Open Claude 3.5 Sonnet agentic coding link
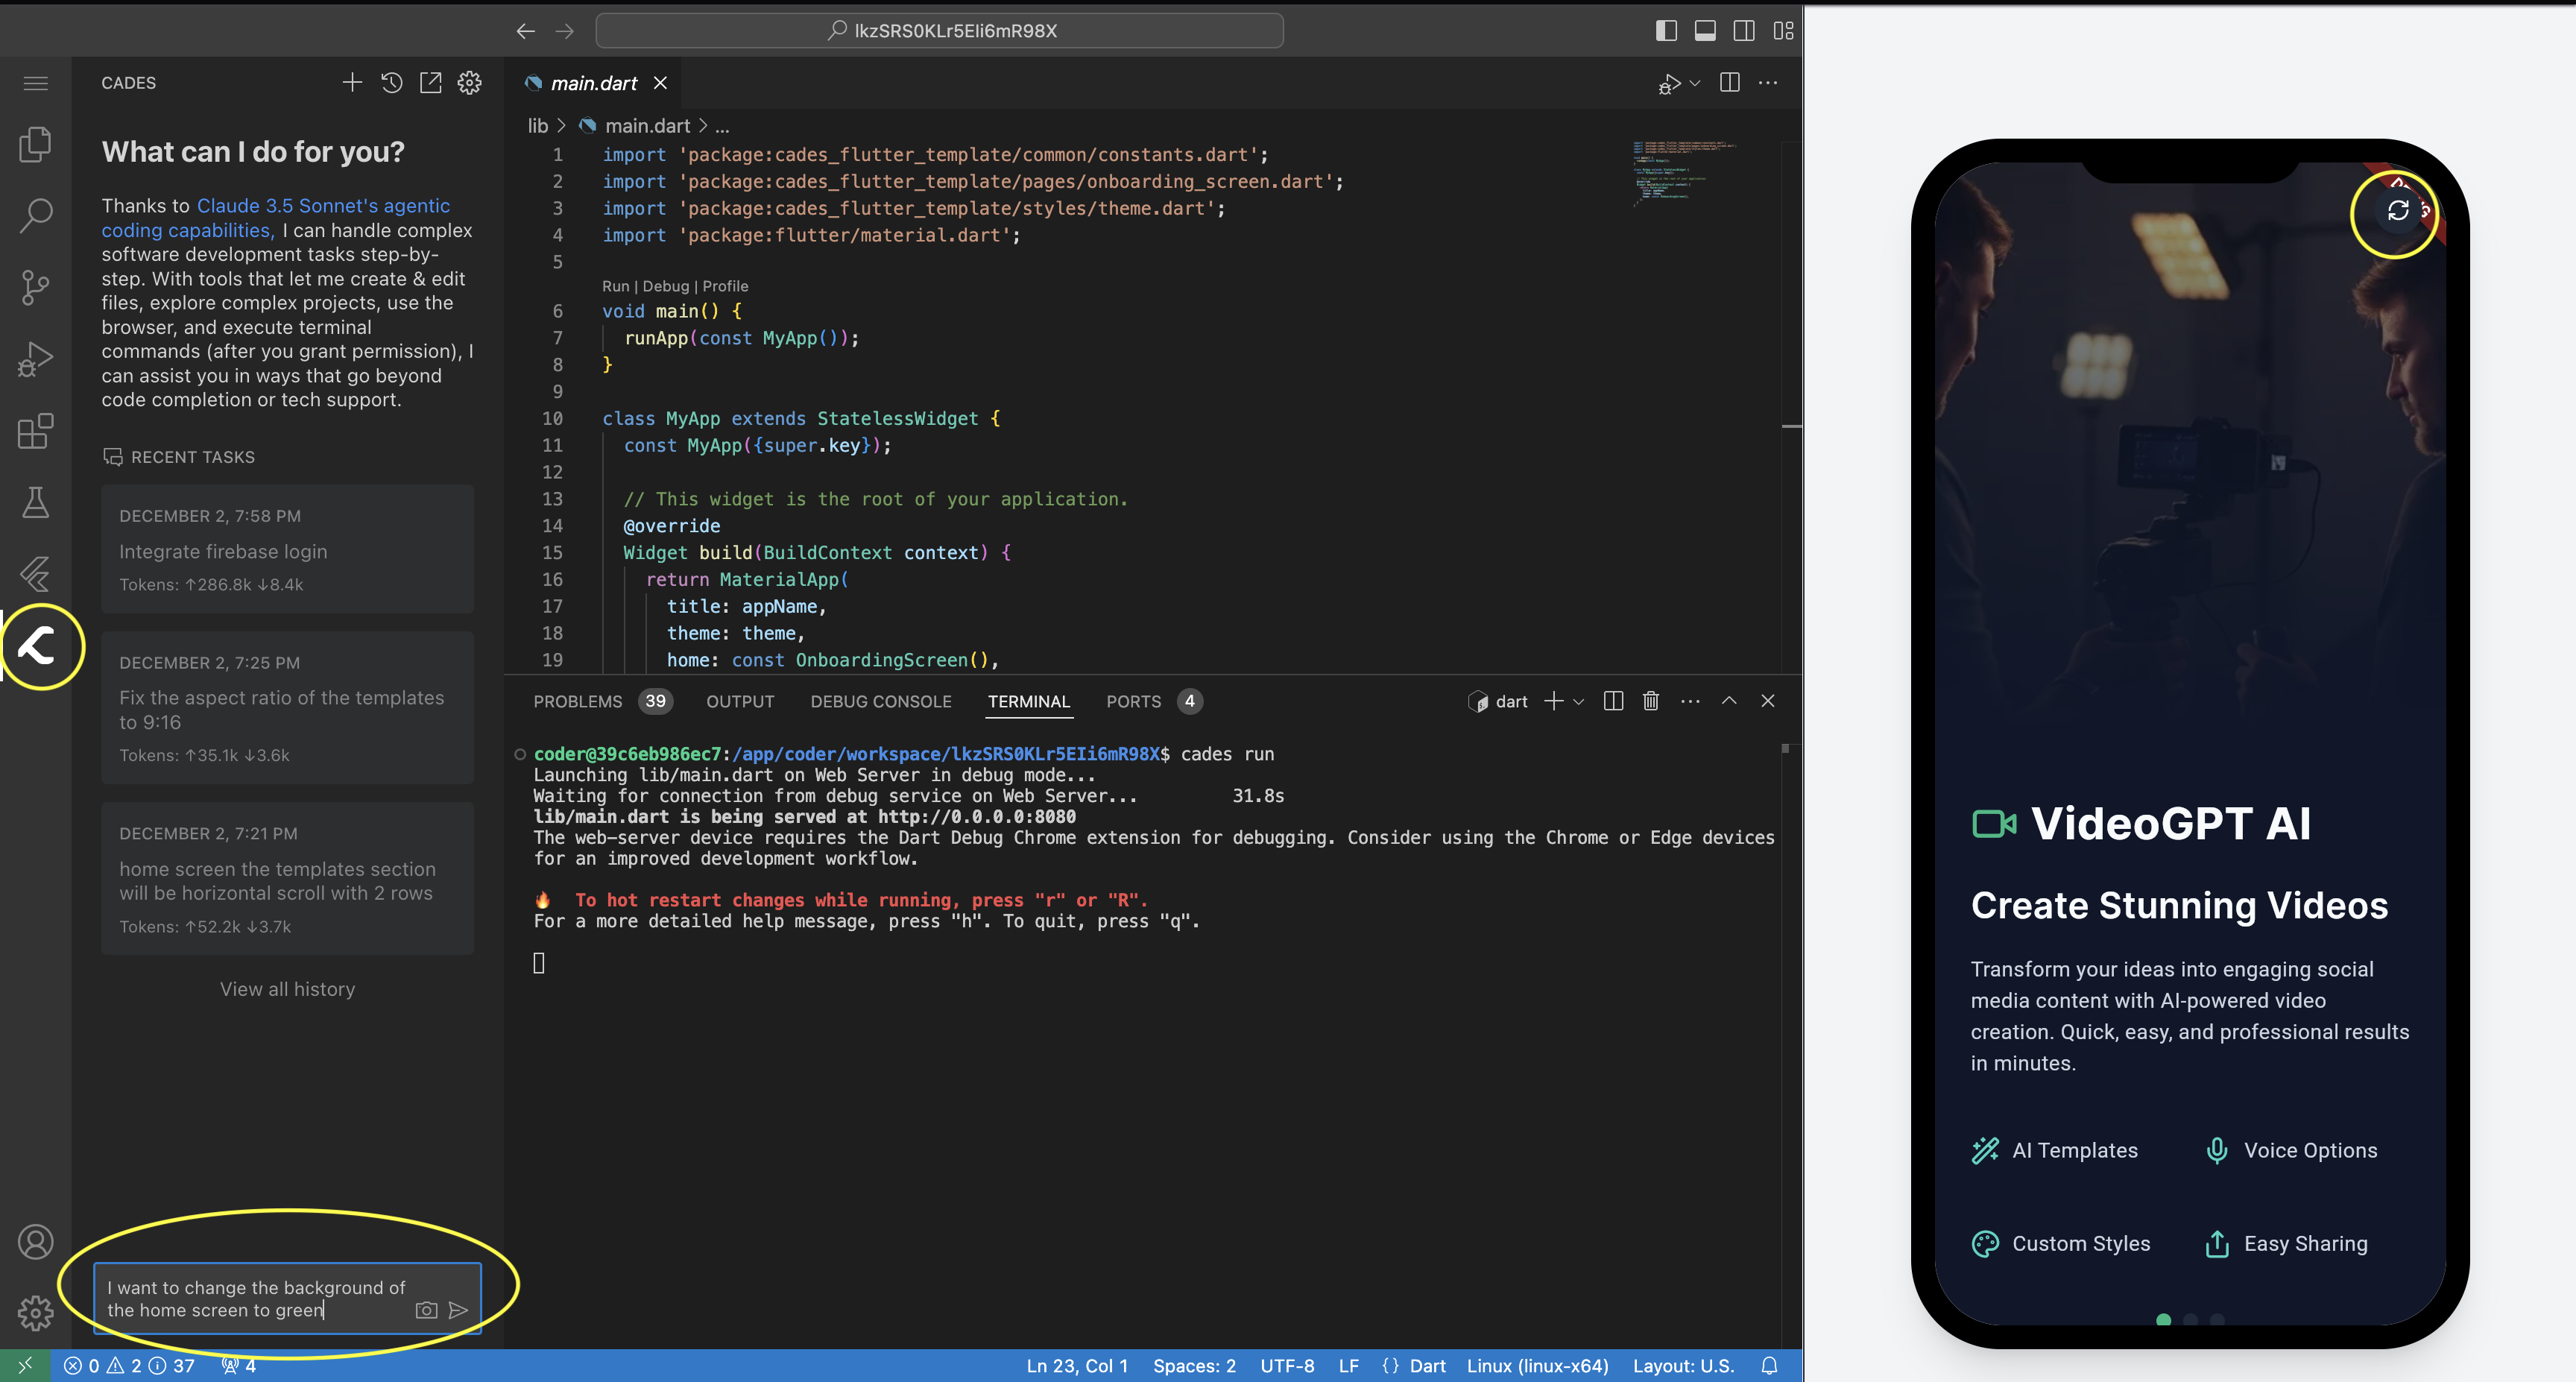2576x1382 pixels. pyautogui.click(x=276, y=218)
